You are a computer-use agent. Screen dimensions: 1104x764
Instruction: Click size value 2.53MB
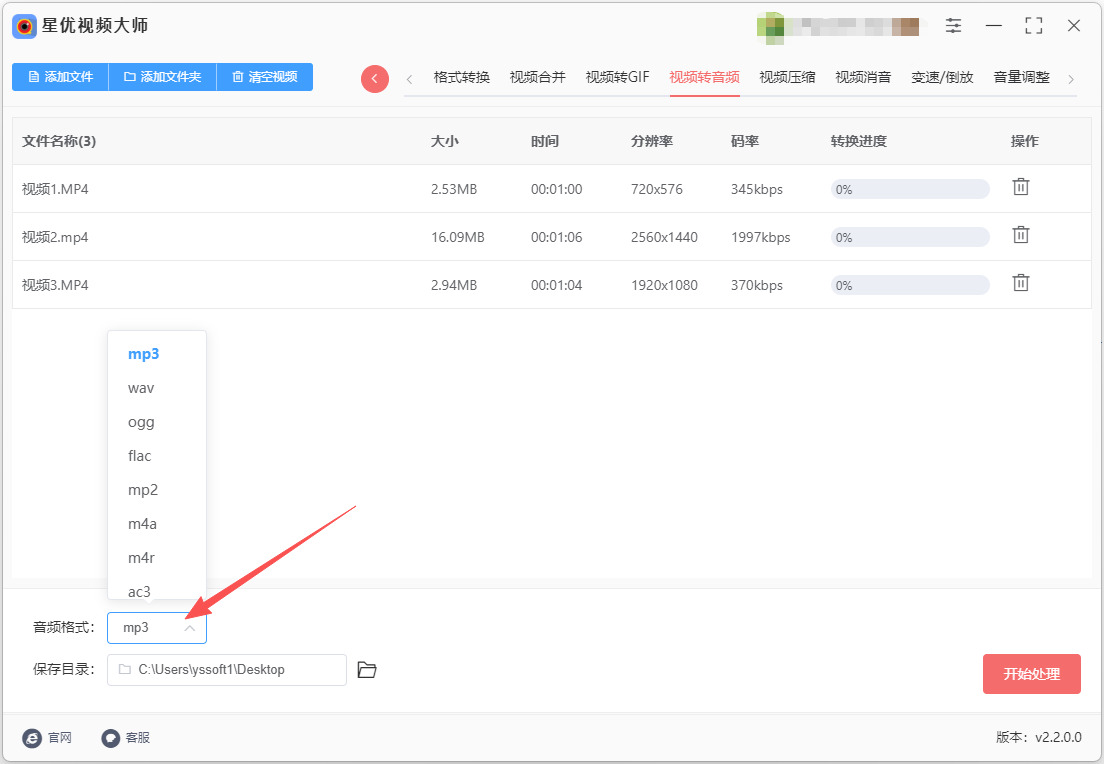[454, 189]
